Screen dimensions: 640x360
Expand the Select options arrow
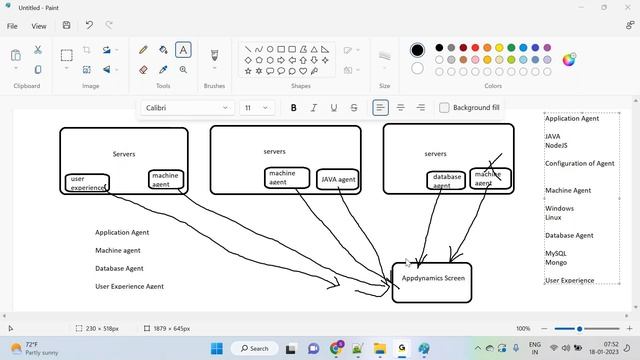[x=67, y=68]
